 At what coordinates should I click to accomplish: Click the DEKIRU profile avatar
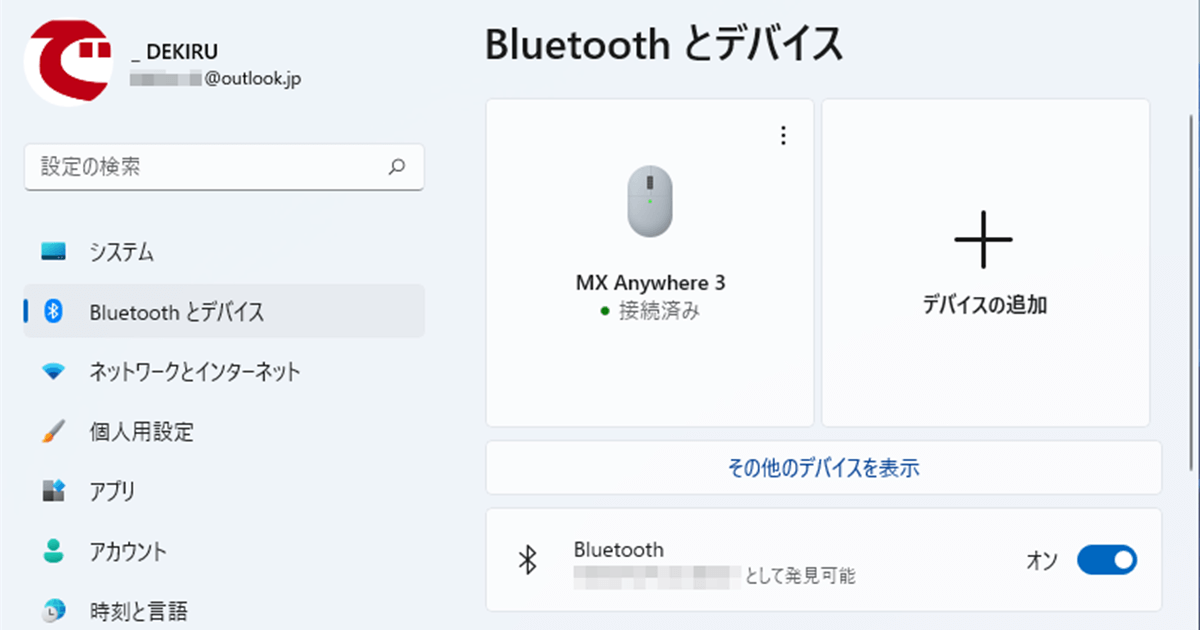[x=69, y=62]
